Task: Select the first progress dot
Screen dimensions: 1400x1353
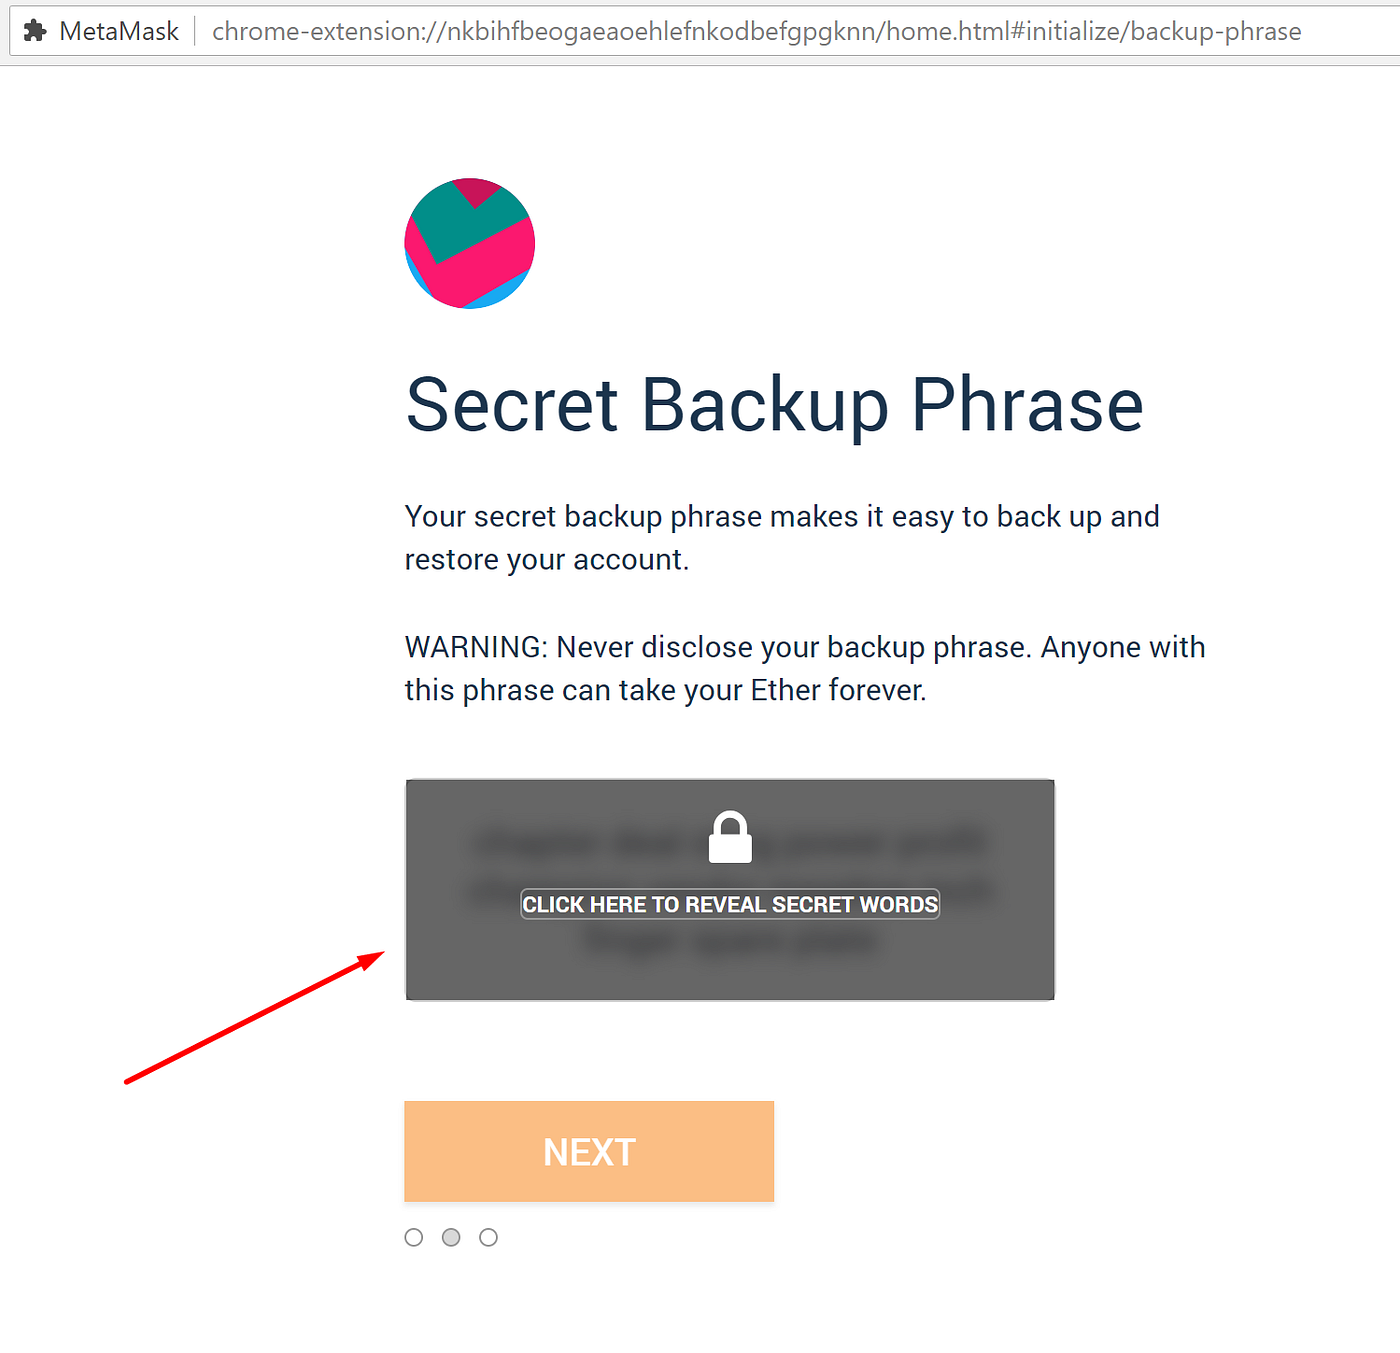Action: (413, 1237)
